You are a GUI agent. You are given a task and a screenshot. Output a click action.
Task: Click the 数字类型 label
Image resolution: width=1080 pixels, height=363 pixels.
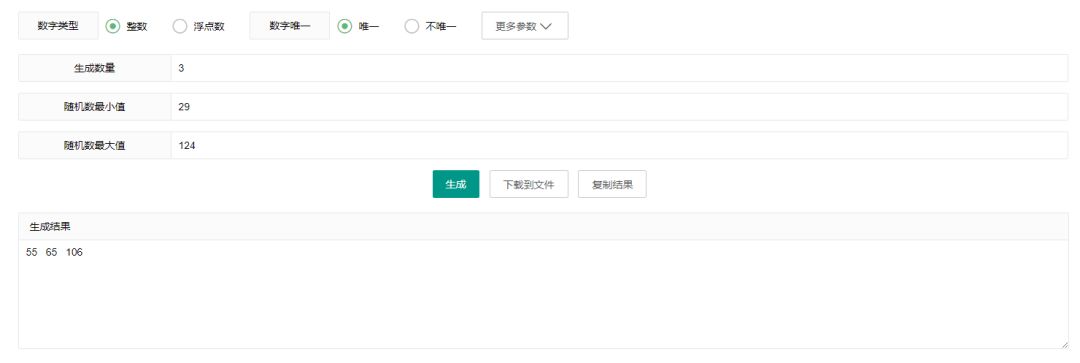[x=58, y=26]
